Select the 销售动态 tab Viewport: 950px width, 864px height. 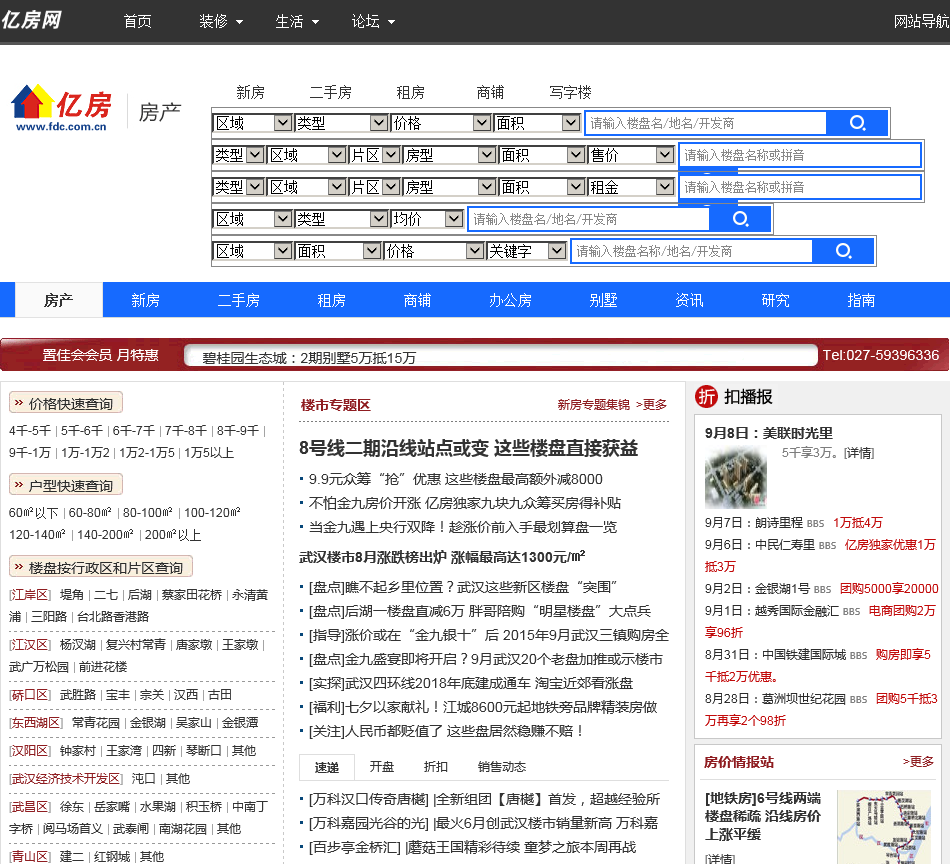click(x=502, y=766)
